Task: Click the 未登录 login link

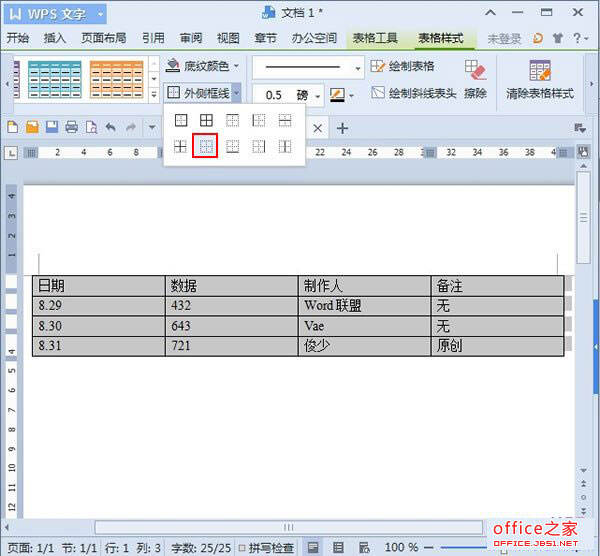Action: (x=504, y=38)
